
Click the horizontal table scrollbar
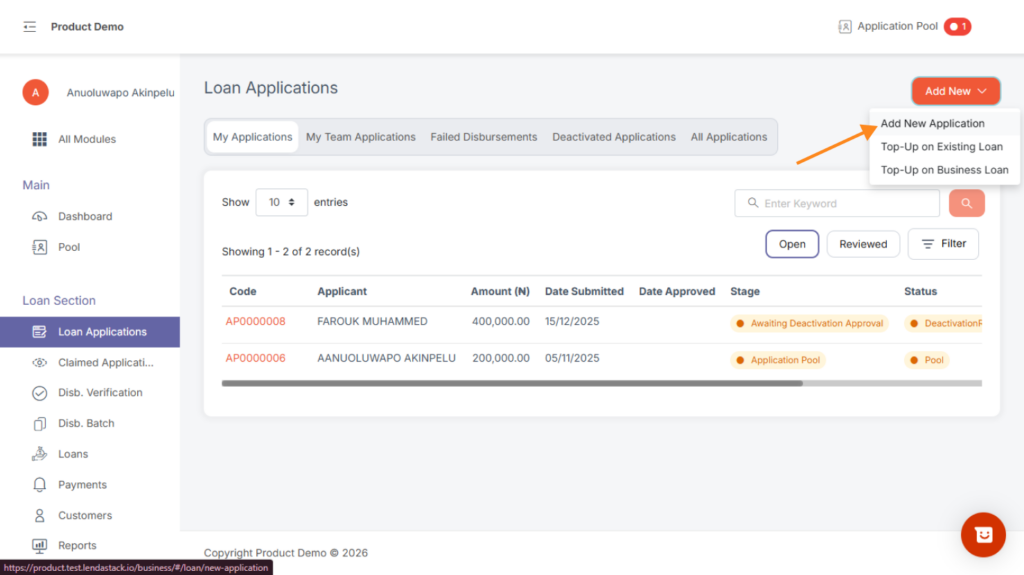pos(511,383)
